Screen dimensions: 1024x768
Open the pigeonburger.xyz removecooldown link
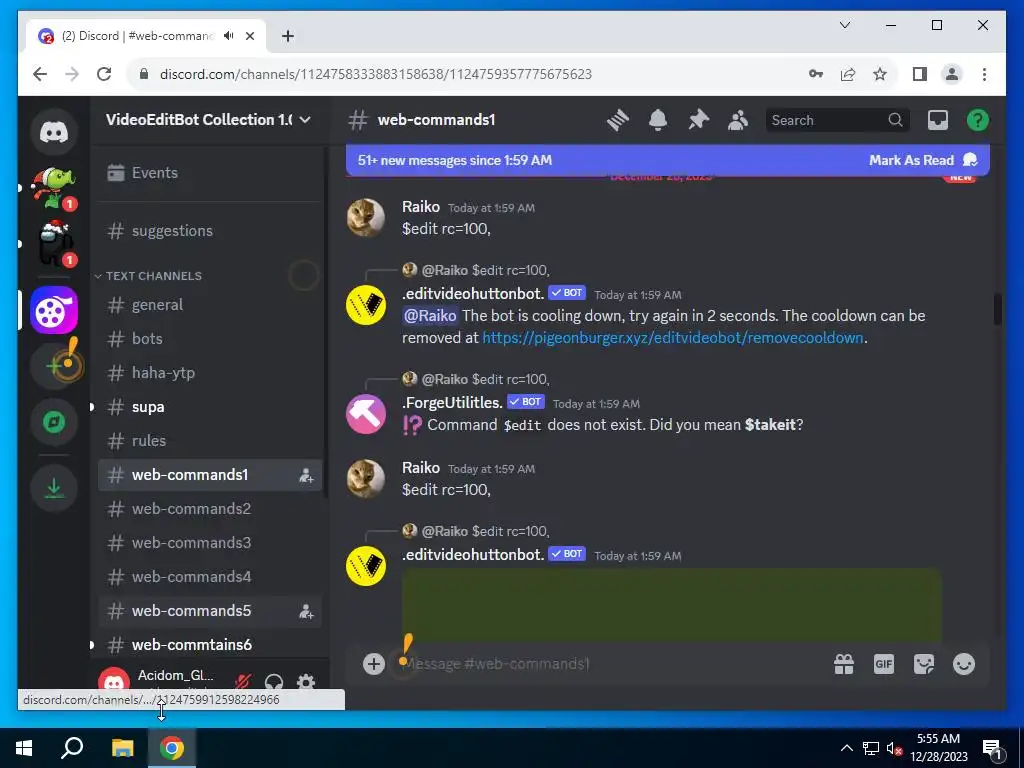673,338
